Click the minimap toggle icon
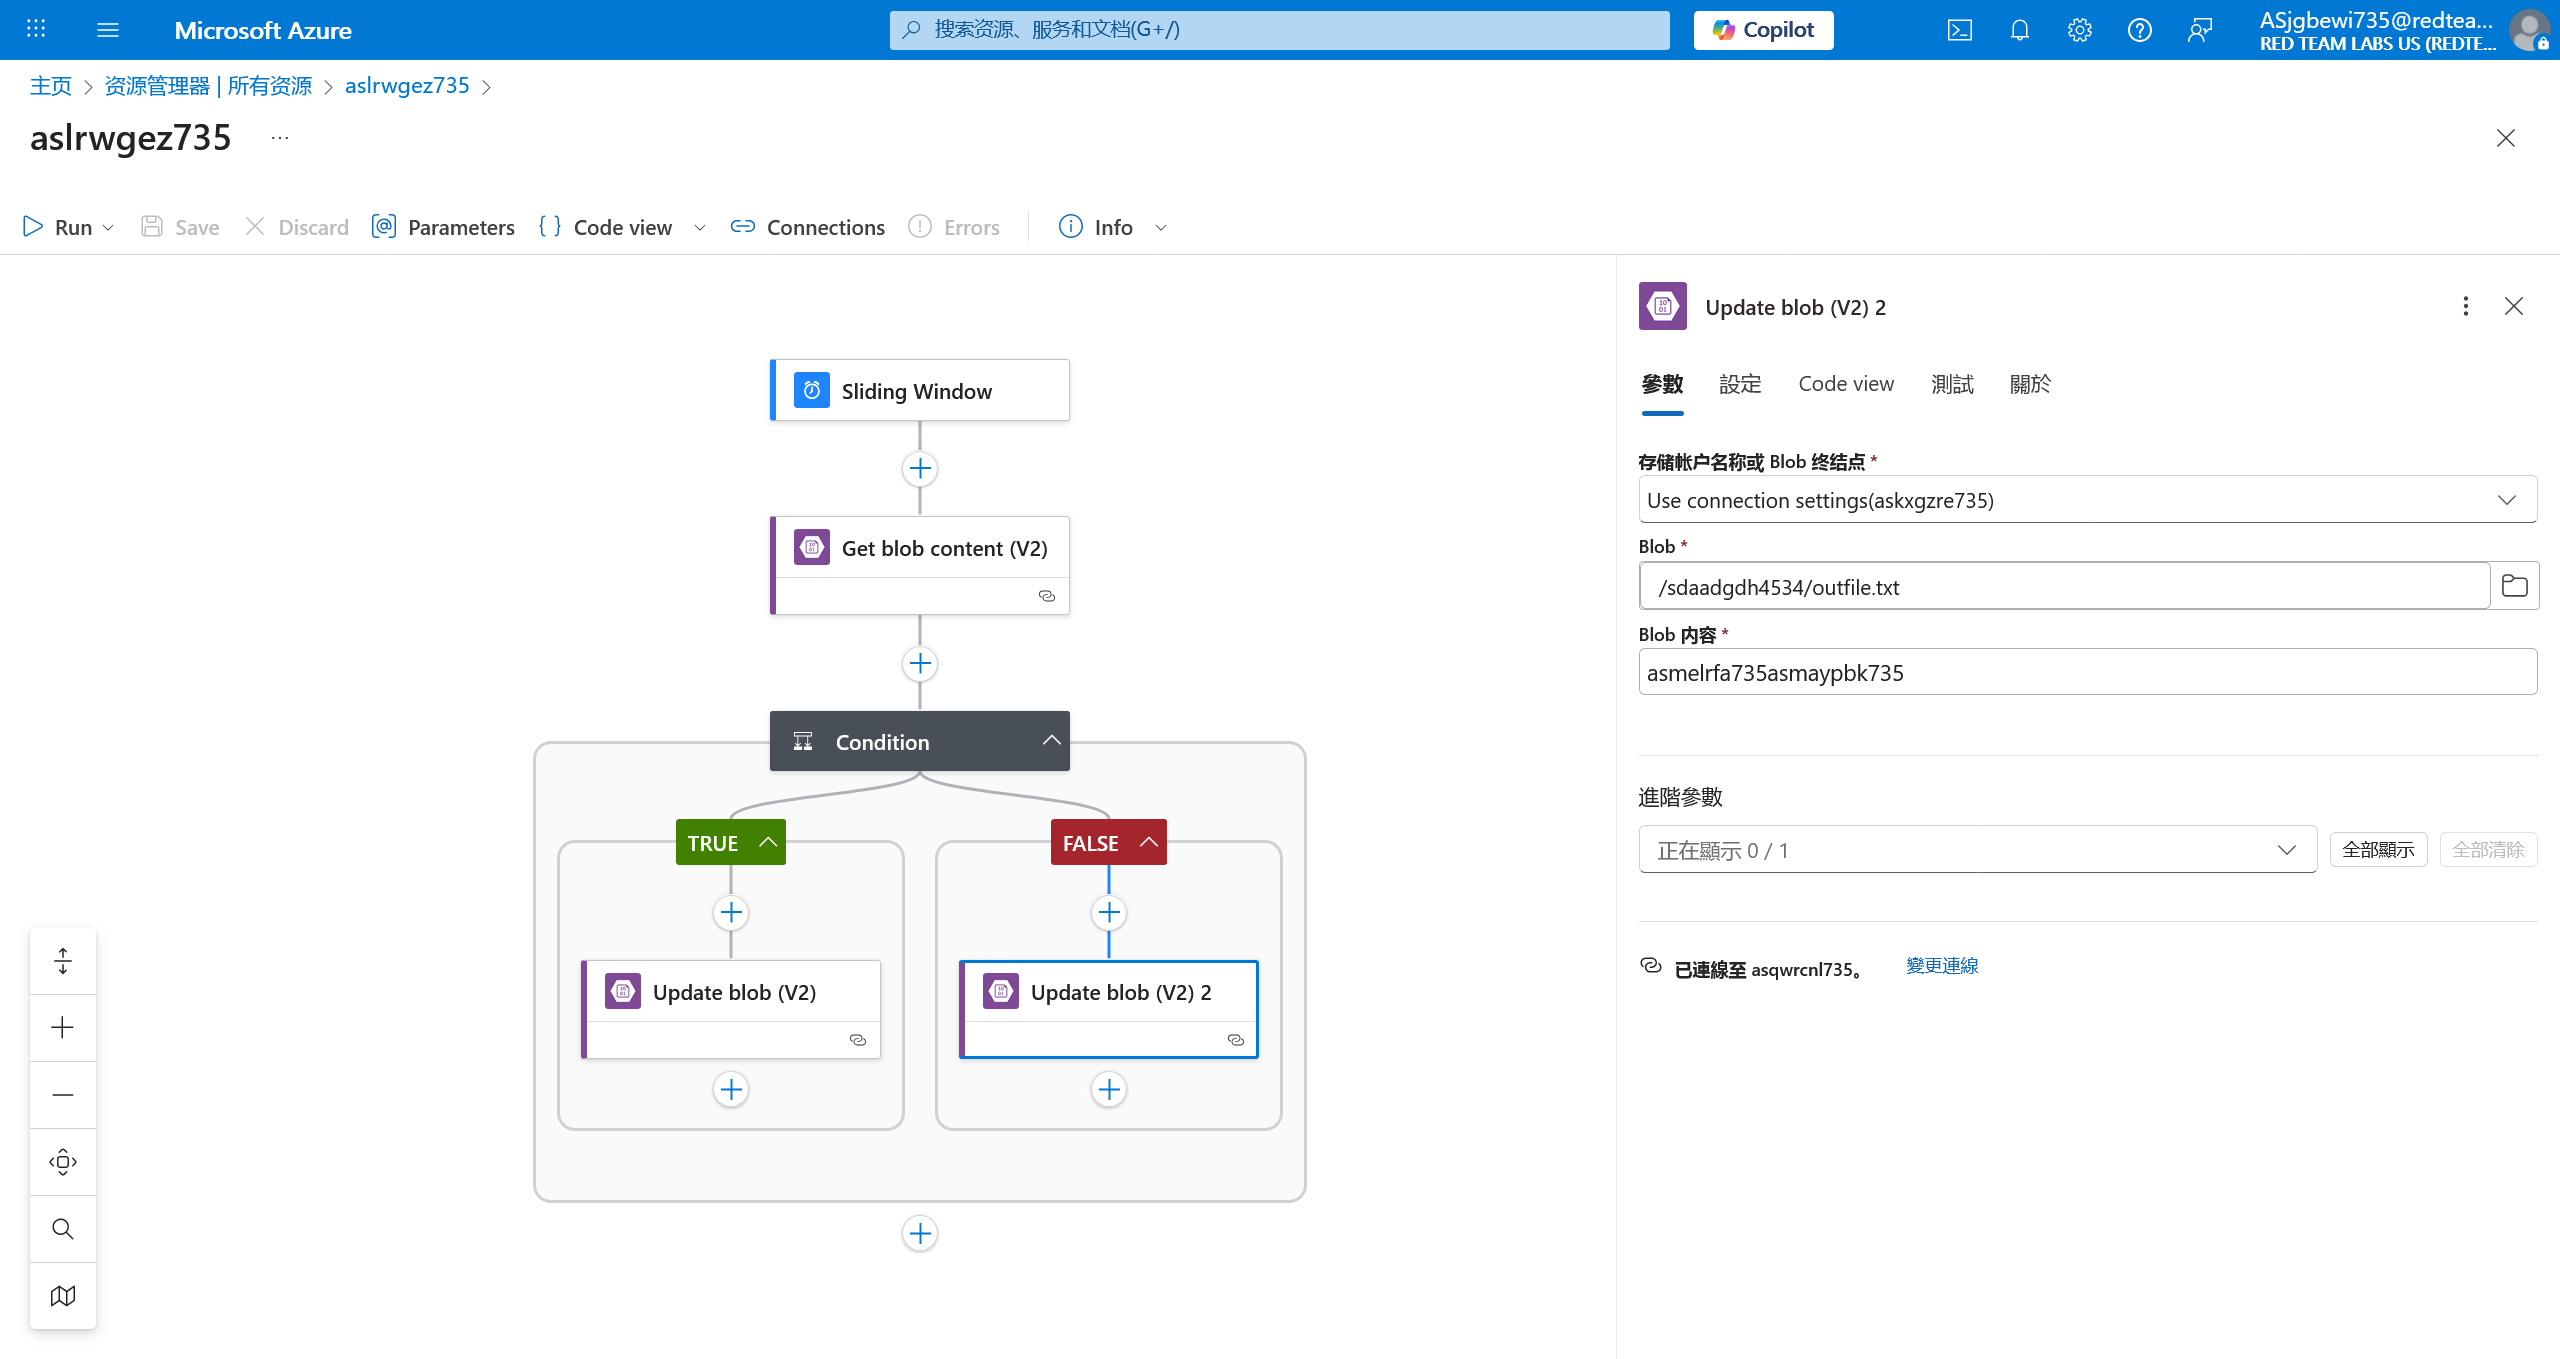 coord(63,1296)
